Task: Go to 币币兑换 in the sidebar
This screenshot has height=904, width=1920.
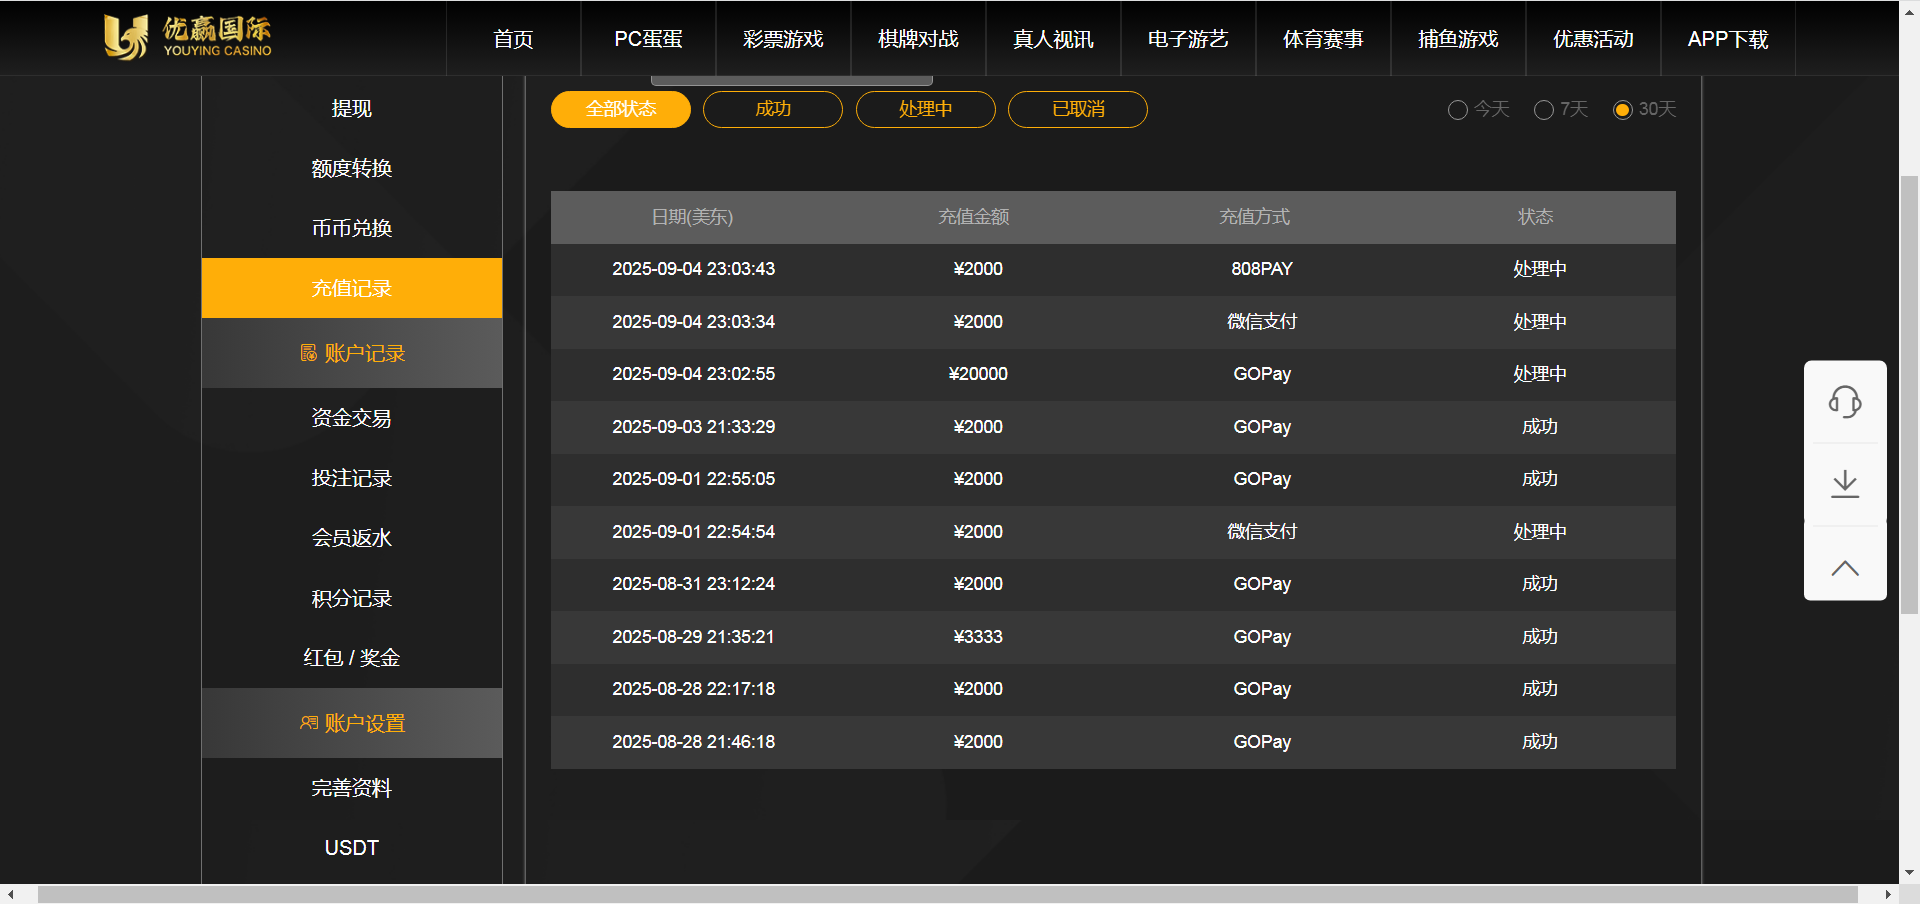Action: pos(352,228)
